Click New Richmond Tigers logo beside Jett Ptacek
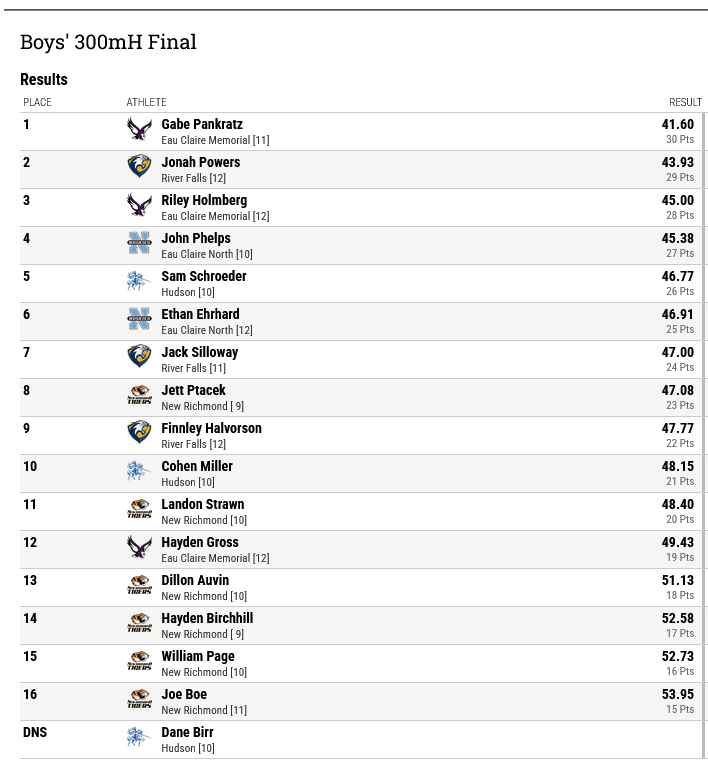This screenshot has height=767, width=708. (139, 395)
